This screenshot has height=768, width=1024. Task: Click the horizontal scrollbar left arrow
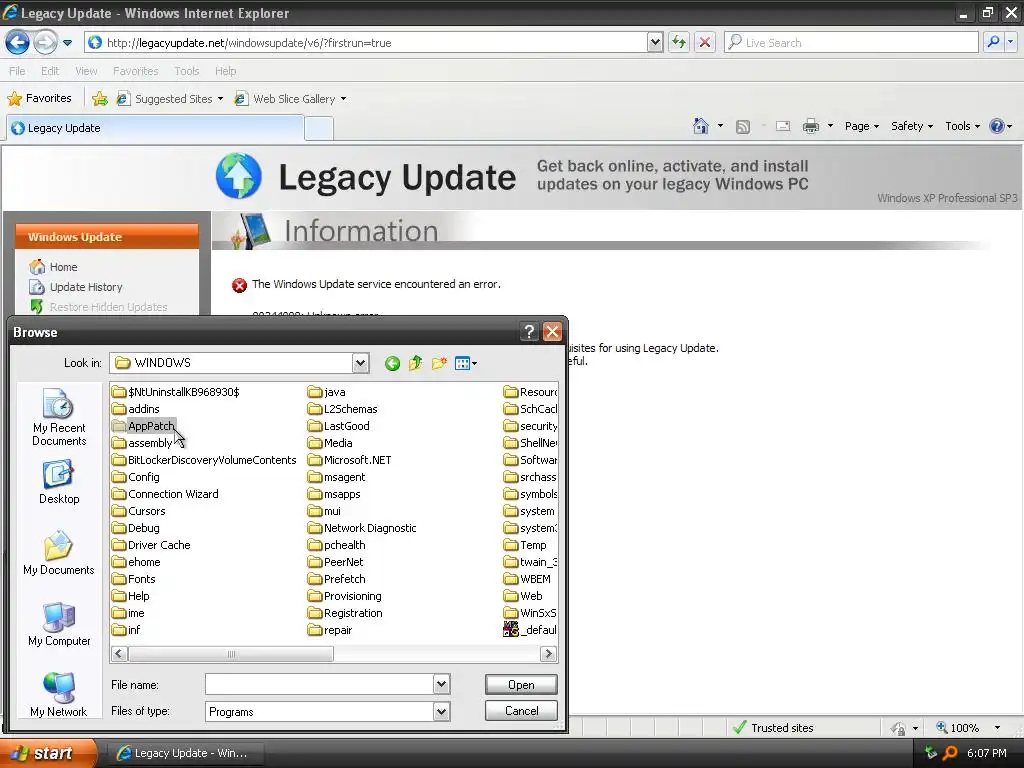pos(119,654)
